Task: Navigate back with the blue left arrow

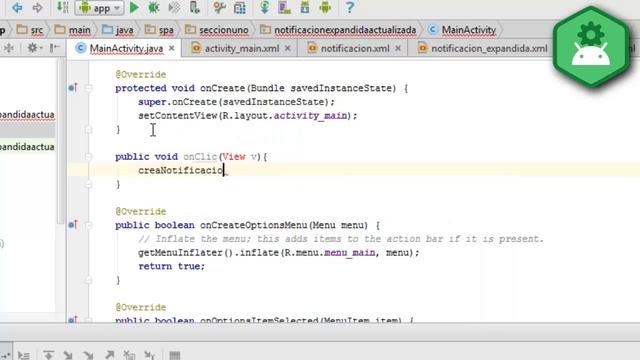Action: (x=17, y=7)
